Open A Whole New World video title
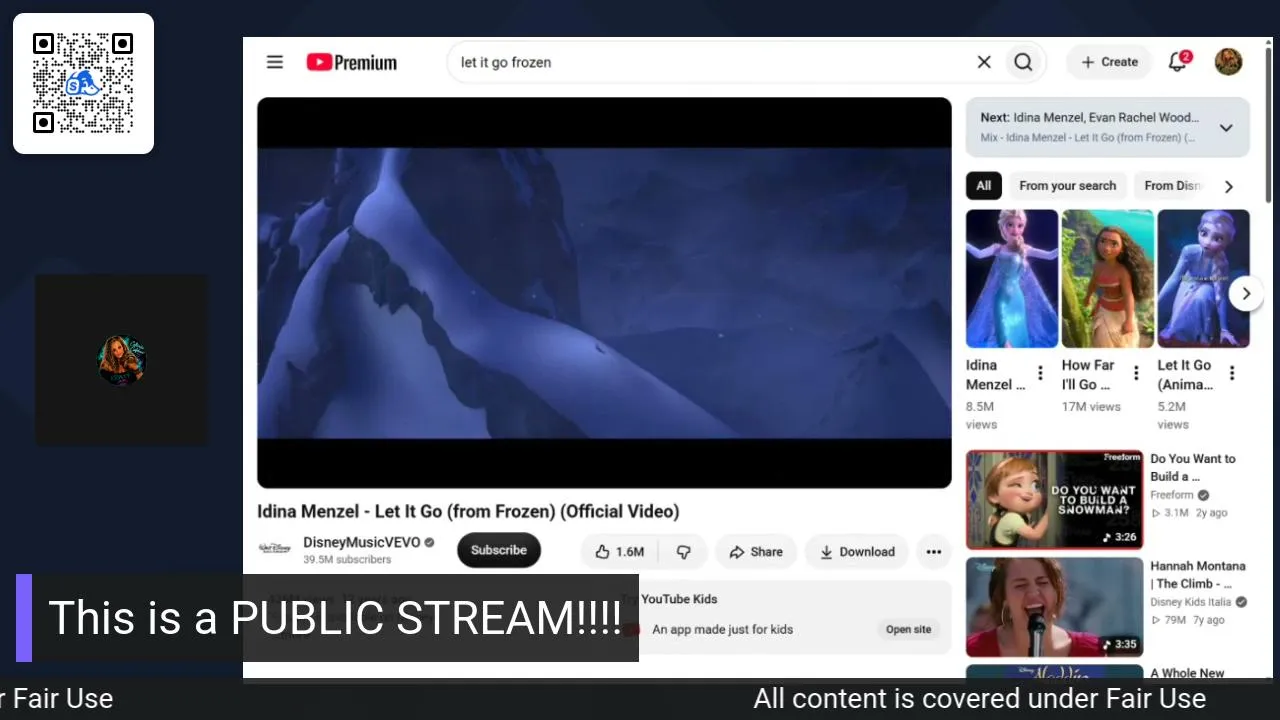 click(1187, 673)
